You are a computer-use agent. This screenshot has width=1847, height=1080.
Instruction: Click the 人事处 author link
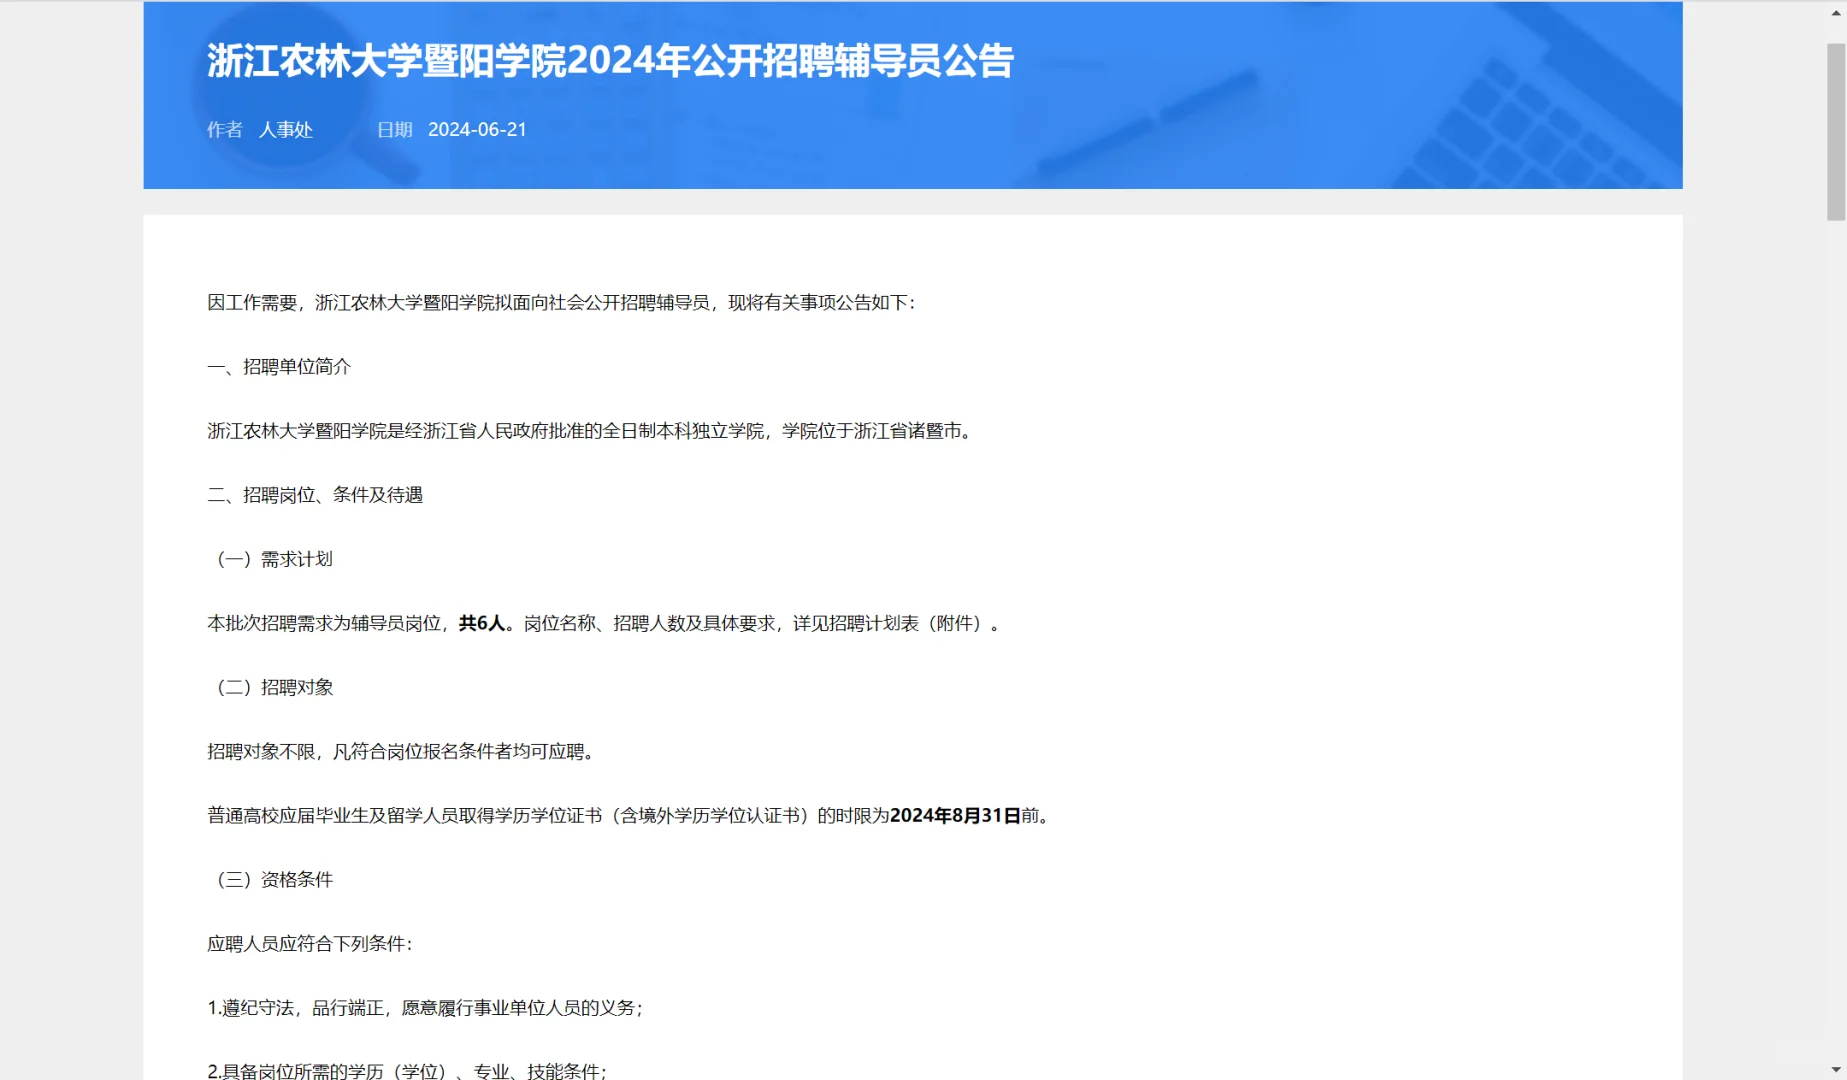tap(286, 129)
